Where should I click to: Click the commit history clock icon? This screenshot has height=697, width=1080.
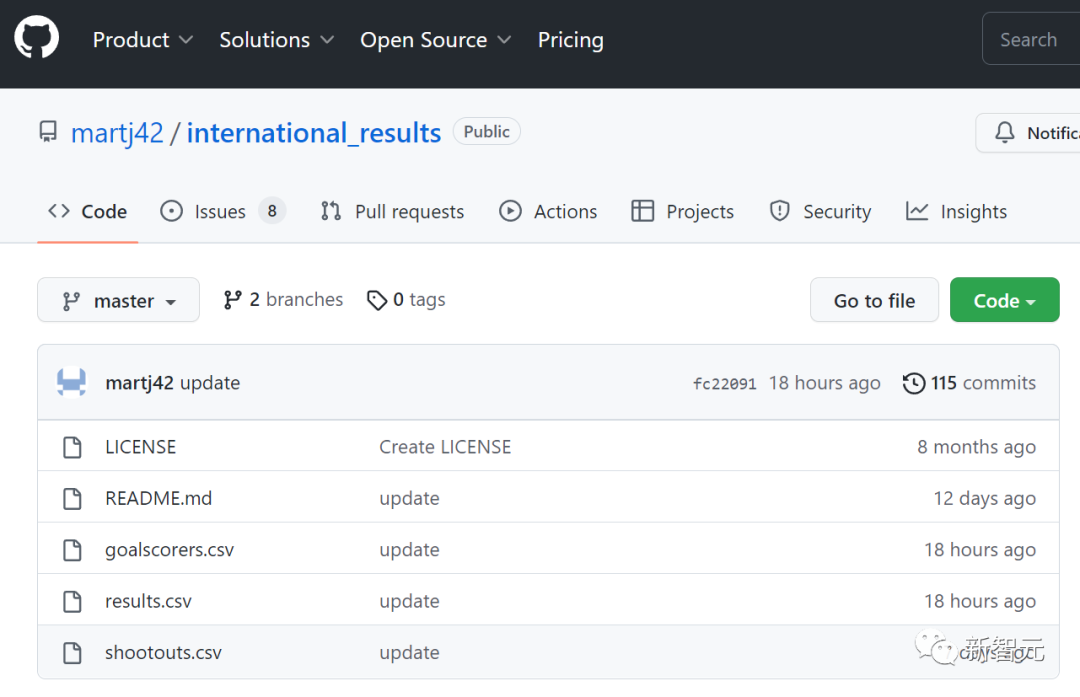[x=913, y=383]
